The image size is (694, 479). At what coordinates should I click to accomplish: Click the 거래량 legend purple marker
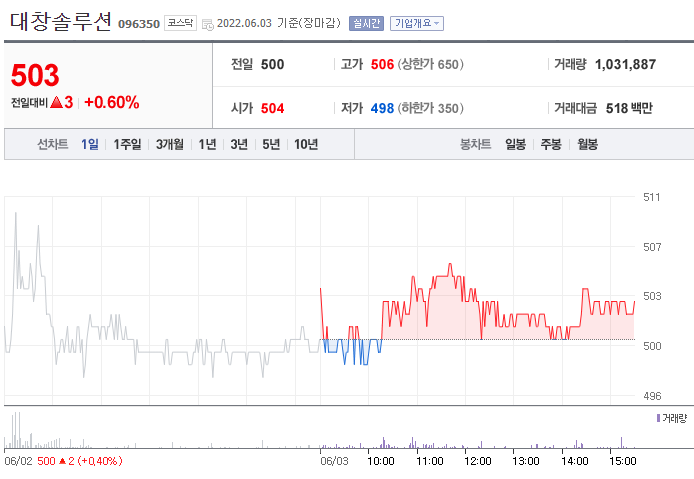(658, 418)
